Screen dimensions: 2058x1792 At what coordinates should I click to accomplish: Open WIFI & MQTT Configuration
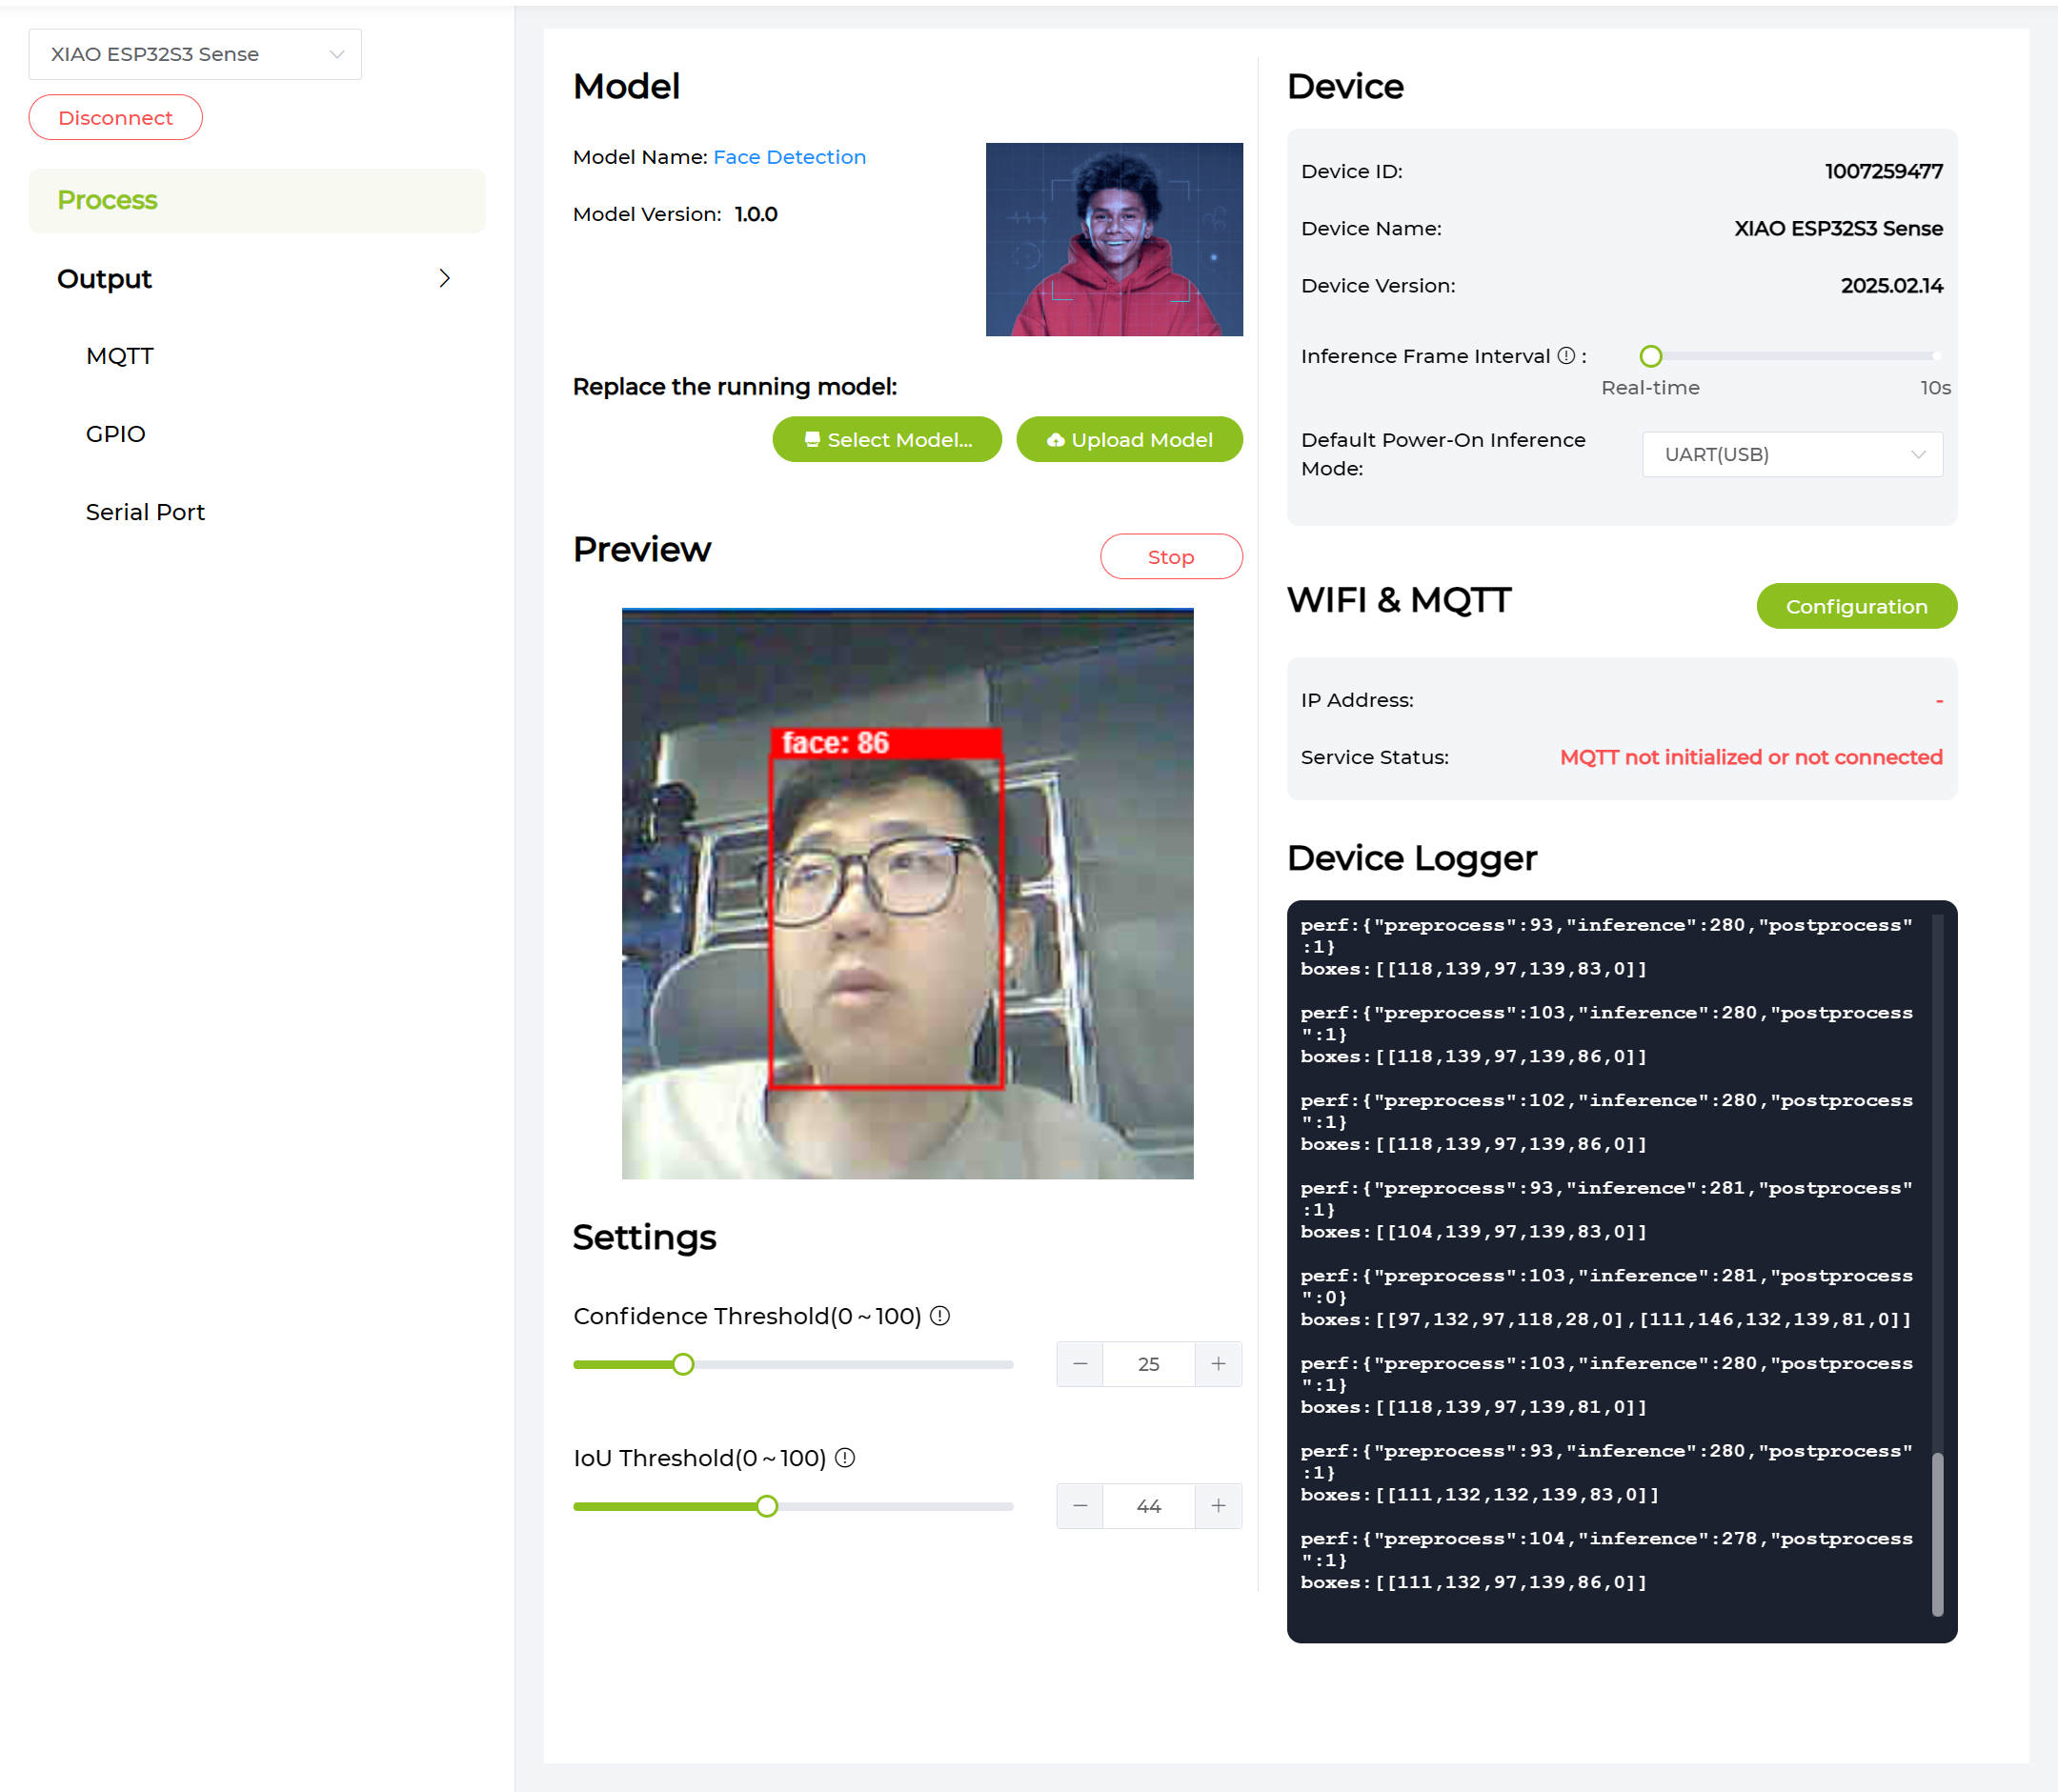click(x=1857, y=606)
